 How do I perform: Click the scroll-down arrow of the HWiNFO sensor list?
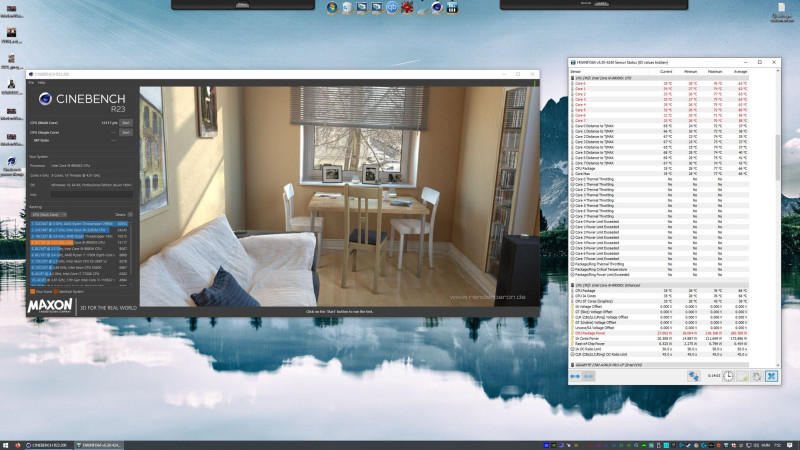pos(778,365)
